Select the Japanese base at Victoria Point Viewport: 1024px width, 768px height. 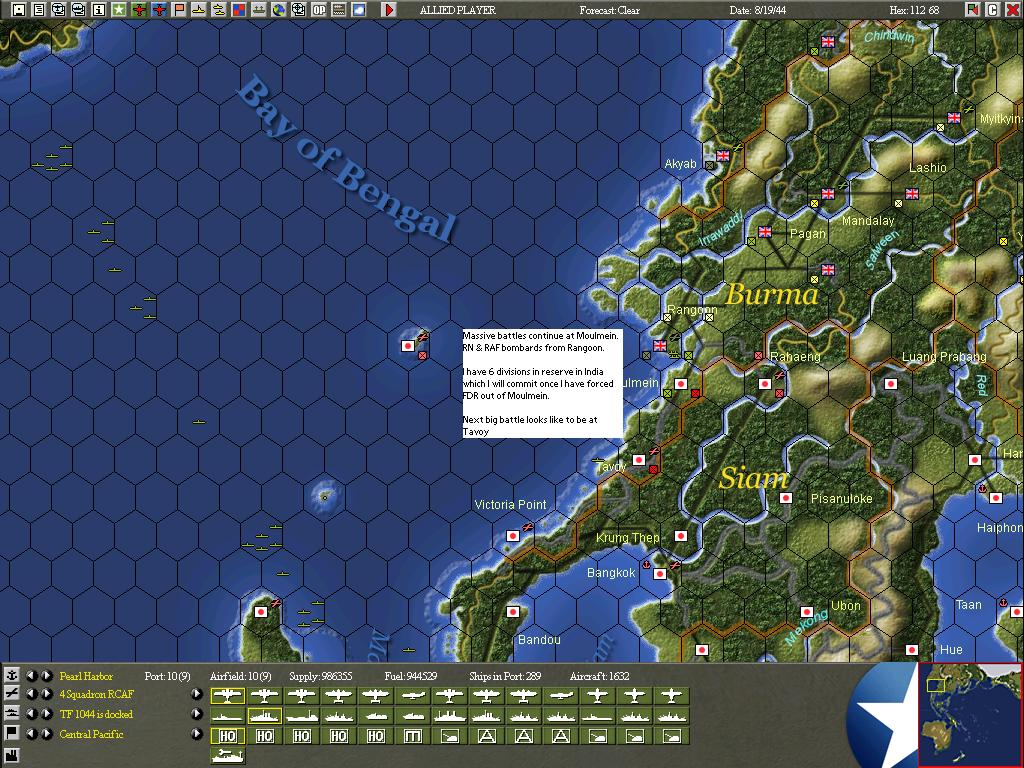(x=513, y=536)
